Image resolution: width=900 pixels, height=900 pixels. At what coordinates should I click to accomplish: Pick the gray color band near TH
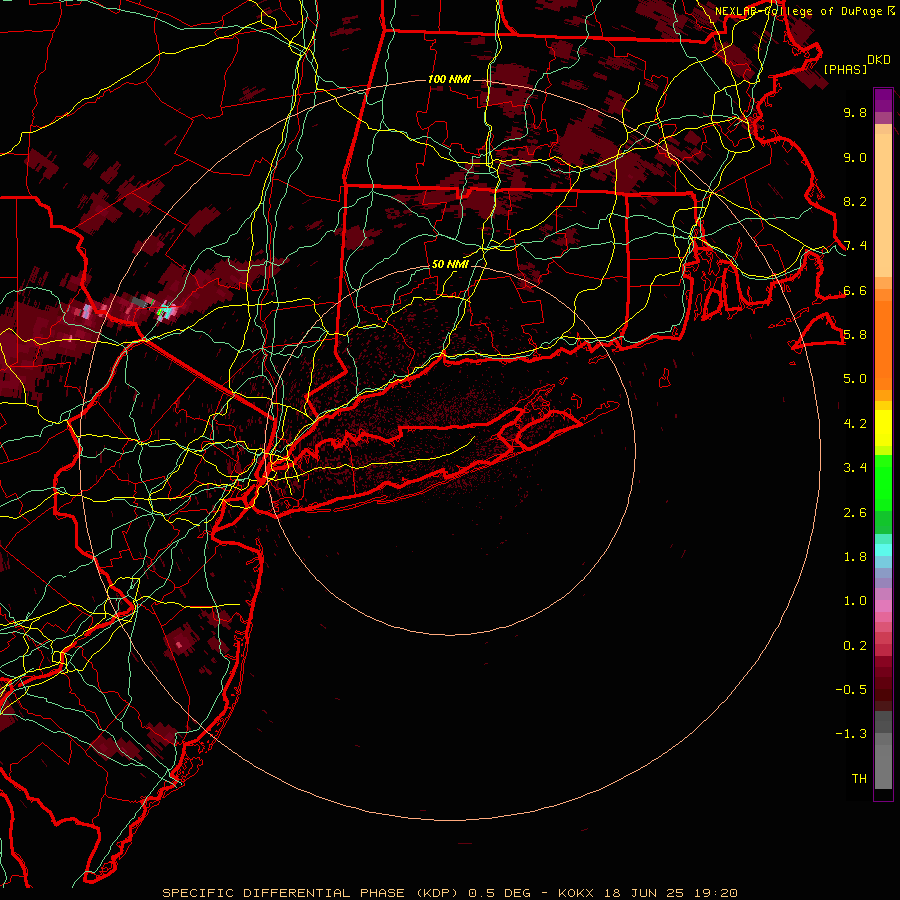click(883, 766)
